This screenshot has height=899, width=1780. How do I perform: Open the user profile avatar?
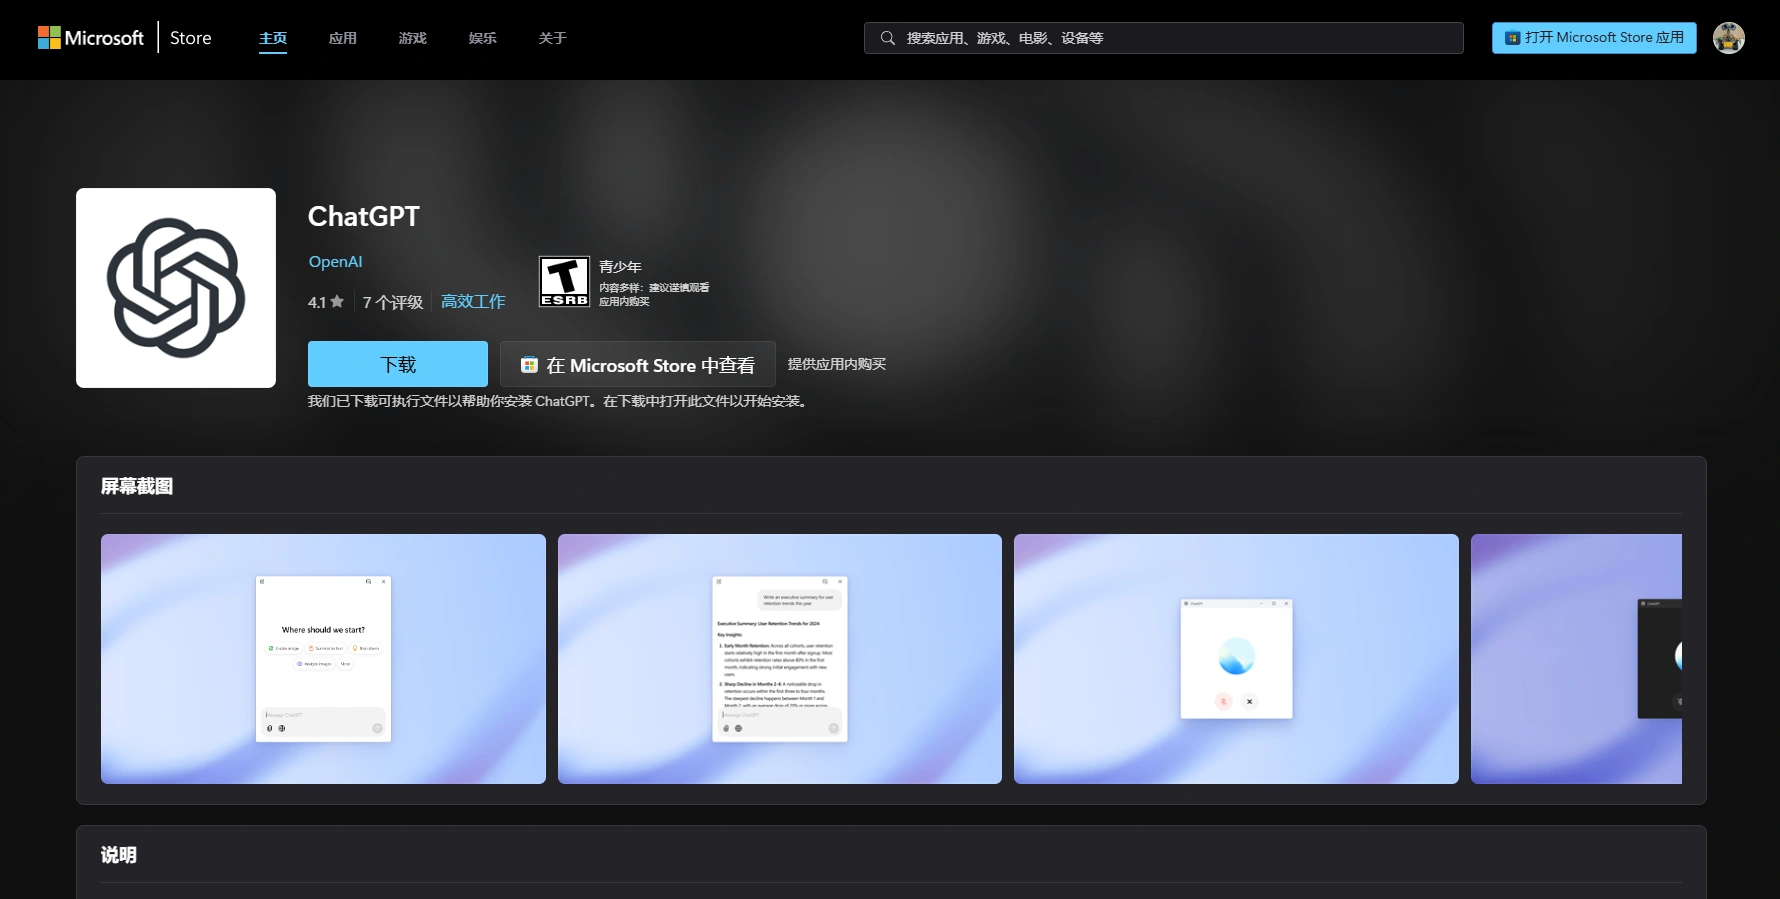point(1729,38)
